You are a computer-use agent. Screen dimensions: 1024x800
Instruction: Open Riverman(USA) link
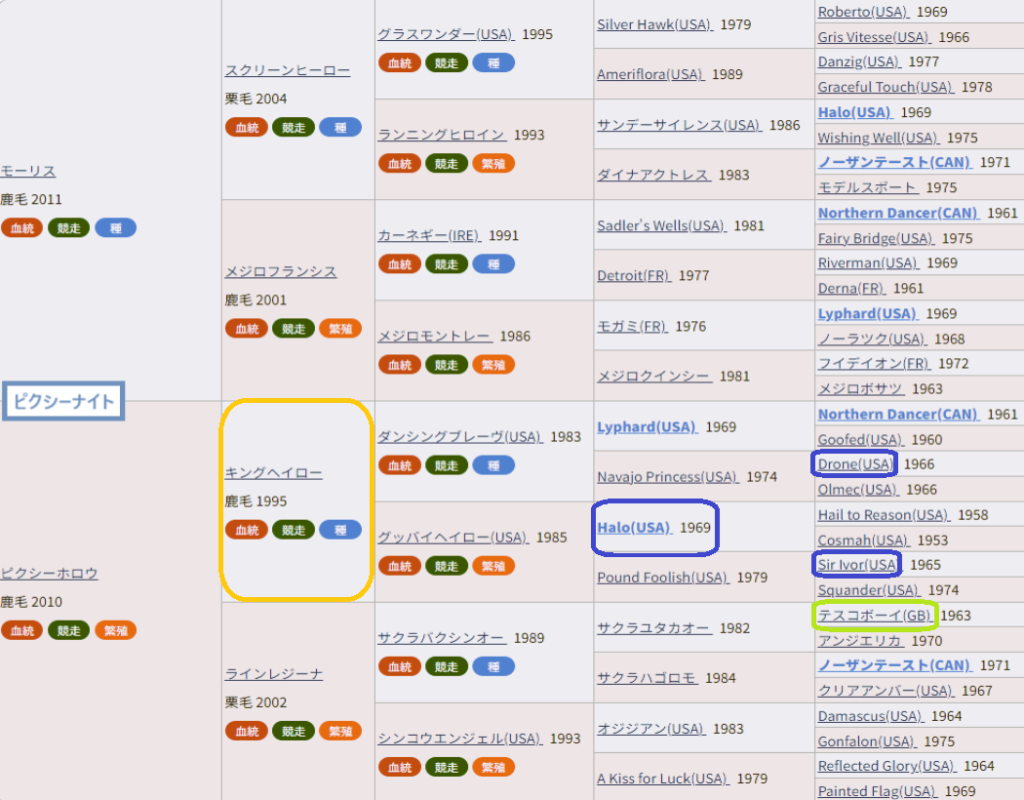click(869, 263)
